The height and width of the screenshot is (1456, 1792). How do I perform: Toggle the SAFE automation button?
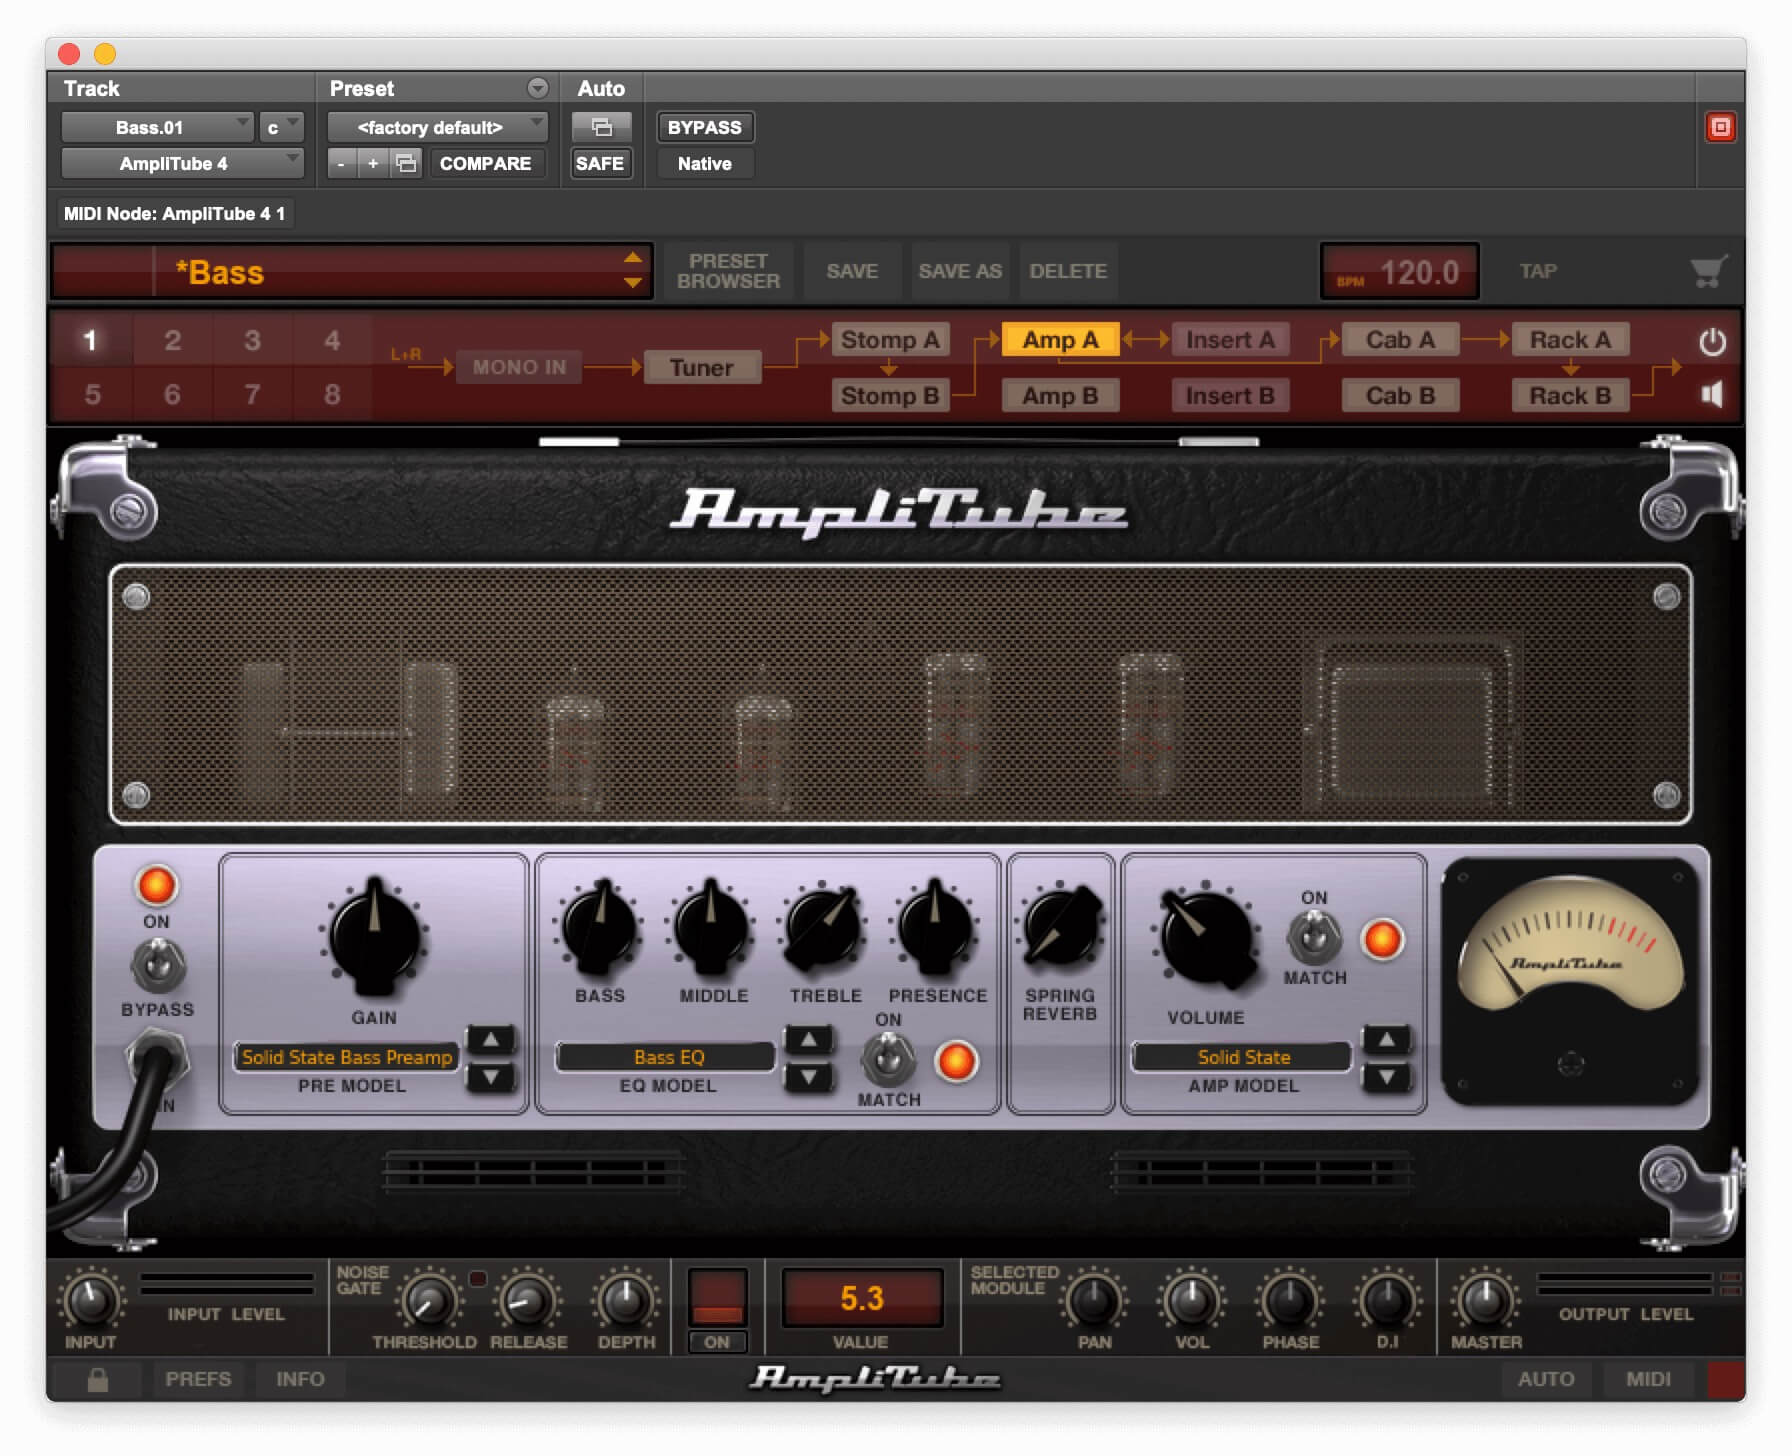point(600,163)
